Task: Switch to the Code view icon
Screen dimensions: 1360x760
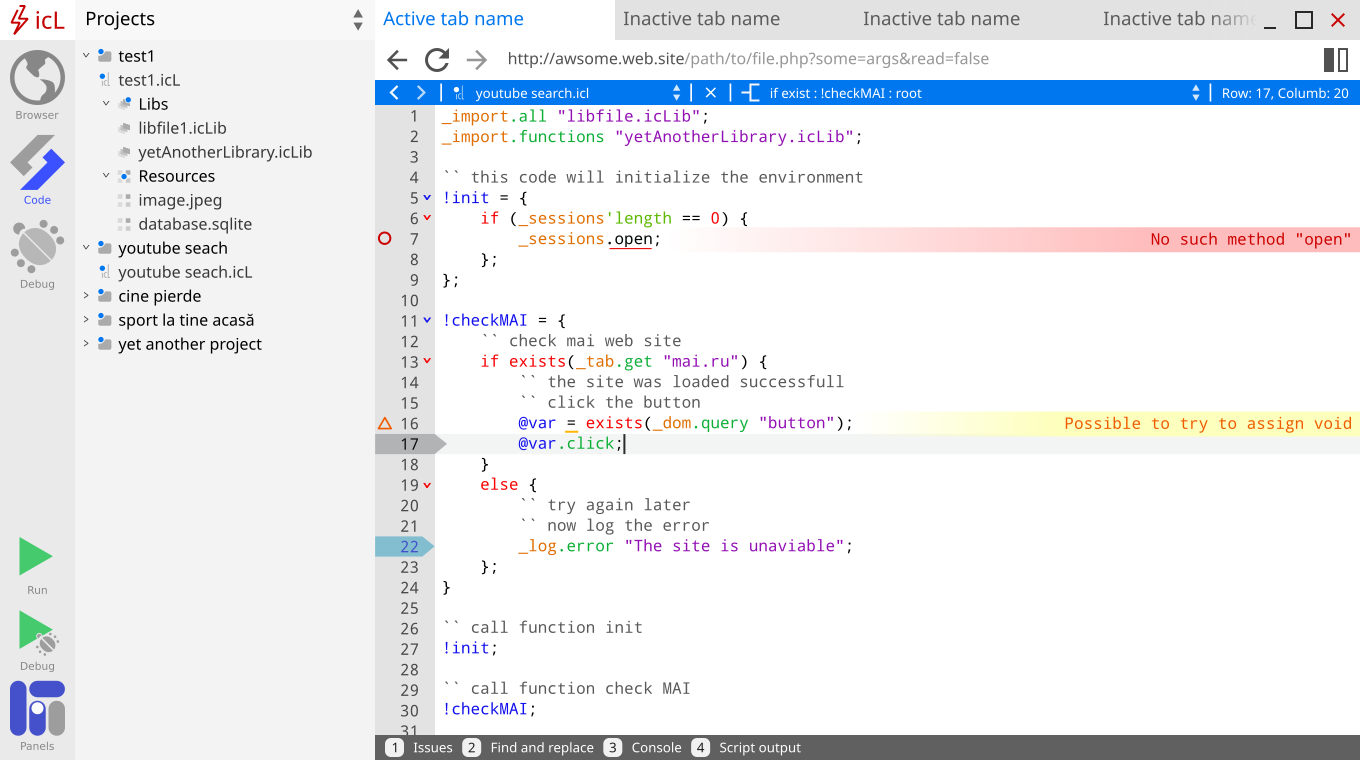Action: (x=37, y=163)
